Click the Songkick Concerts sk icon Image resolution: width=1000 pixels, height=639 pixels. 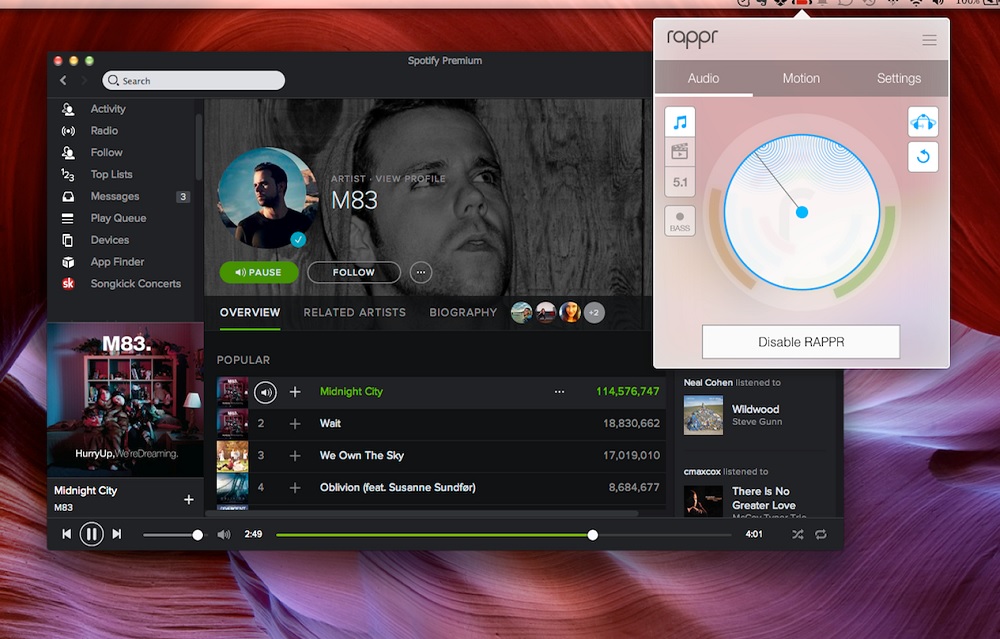point(68,284)
